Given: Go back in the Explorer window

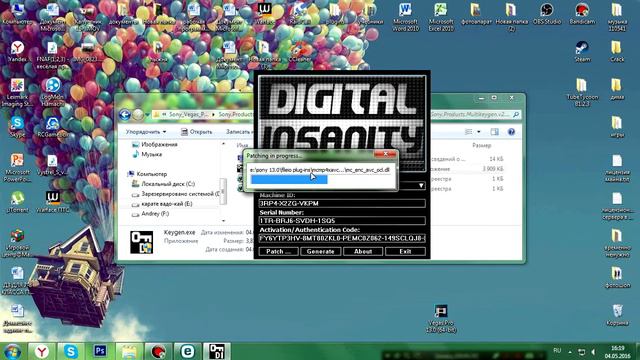Looking at the screenshot, I should (125, 115).
